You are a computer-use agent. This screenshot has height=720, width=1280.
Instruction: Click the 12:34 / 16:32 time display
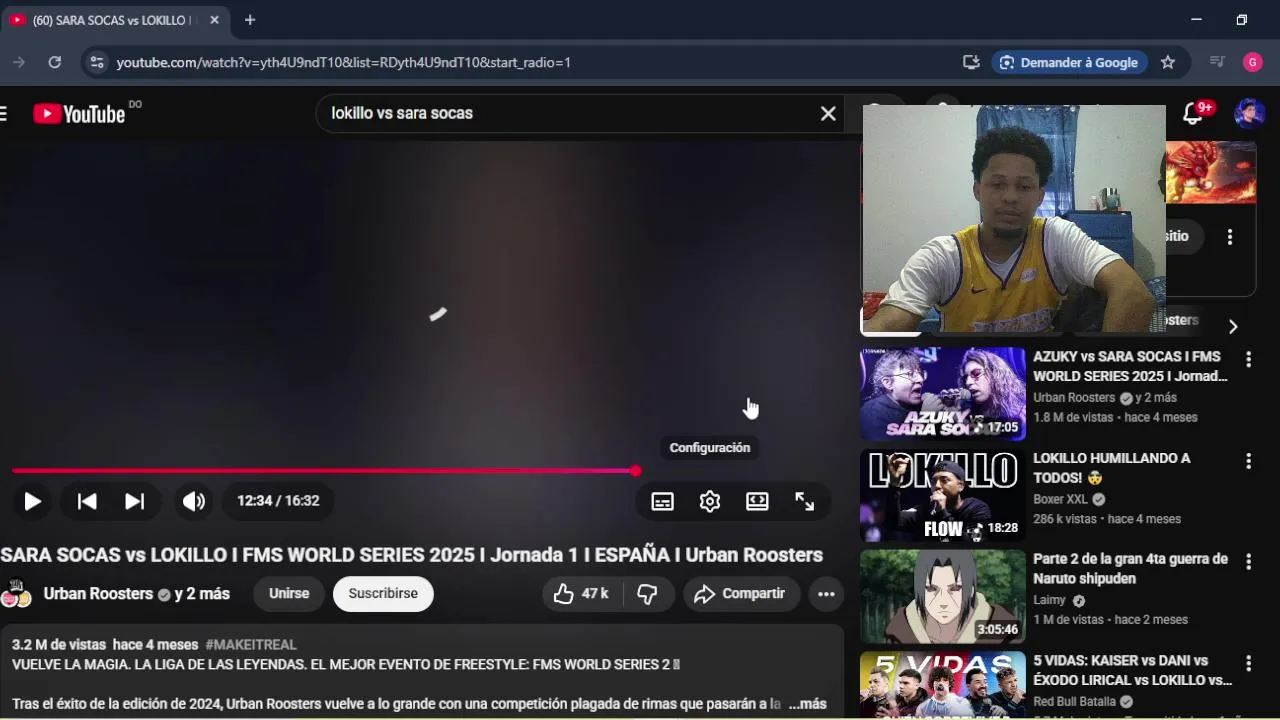click(278, 501)
